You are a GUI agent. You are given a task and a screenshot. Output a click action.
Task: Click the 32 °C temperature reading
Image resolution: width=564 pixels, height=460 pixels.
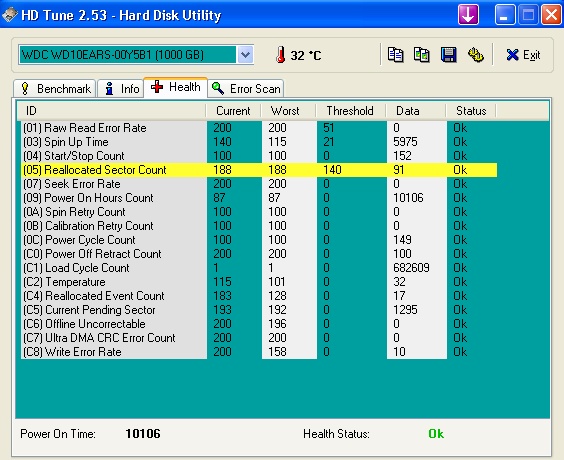coord(306,55)
